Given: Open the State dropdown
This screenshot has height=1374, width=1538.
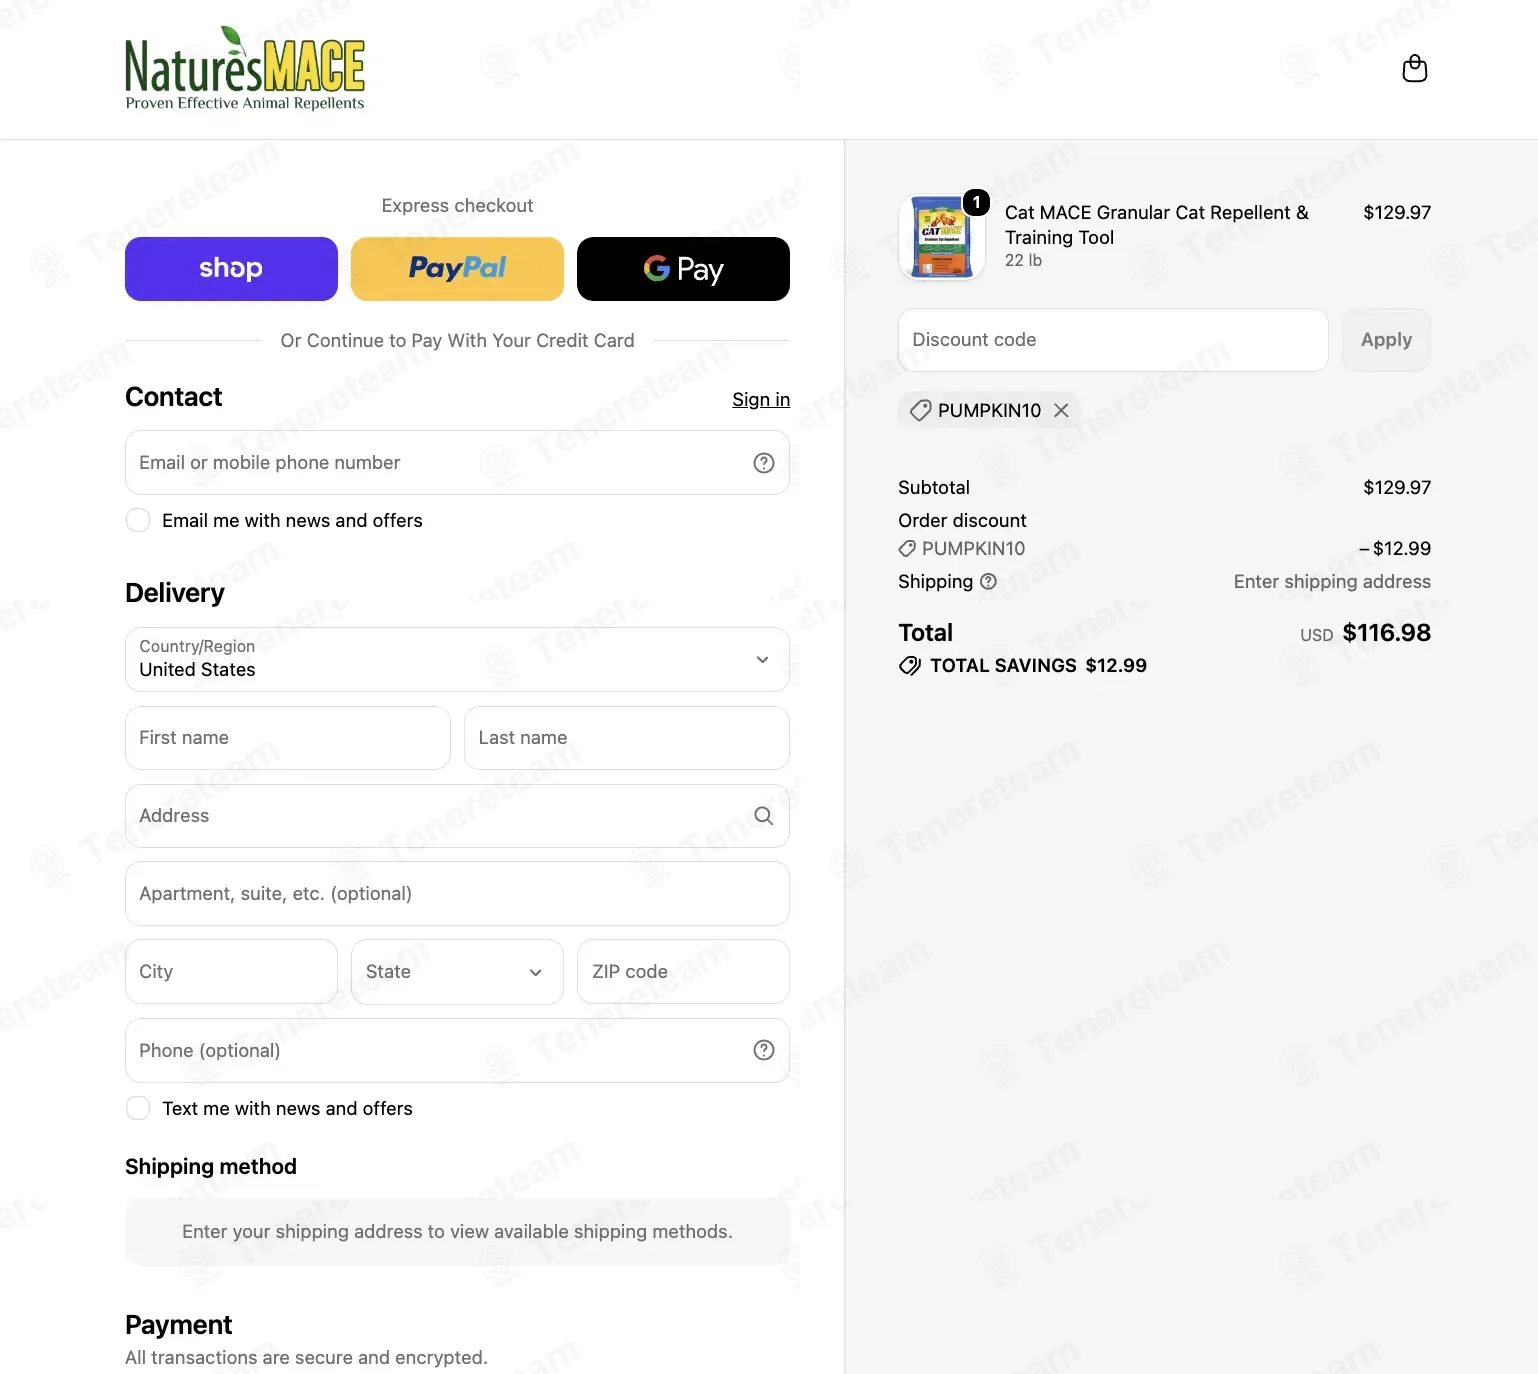Looking at the screenshot, I should [457, 971].
